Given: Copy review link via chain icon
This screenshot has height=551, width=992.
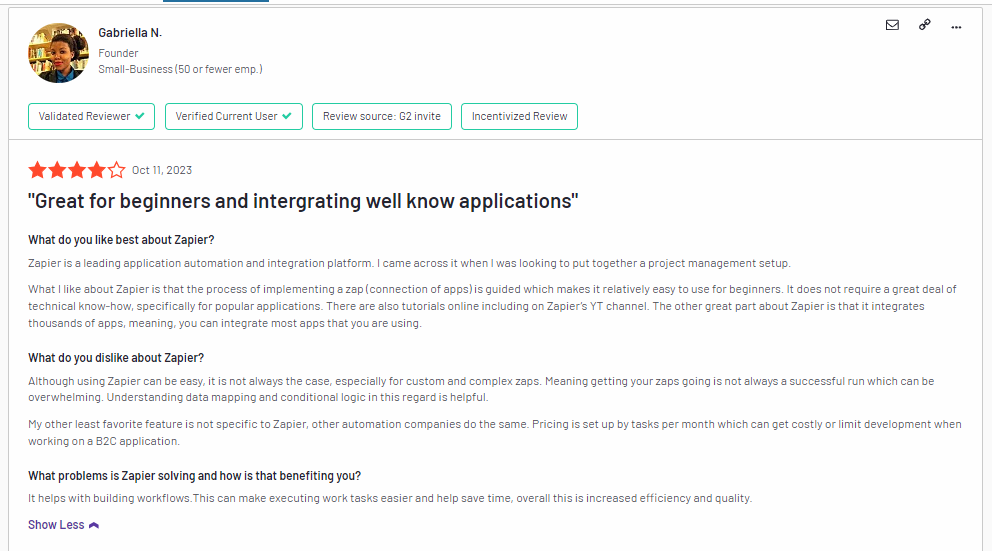Looking at the screenshot, I should pyautogui.click(x=924, y=25).
